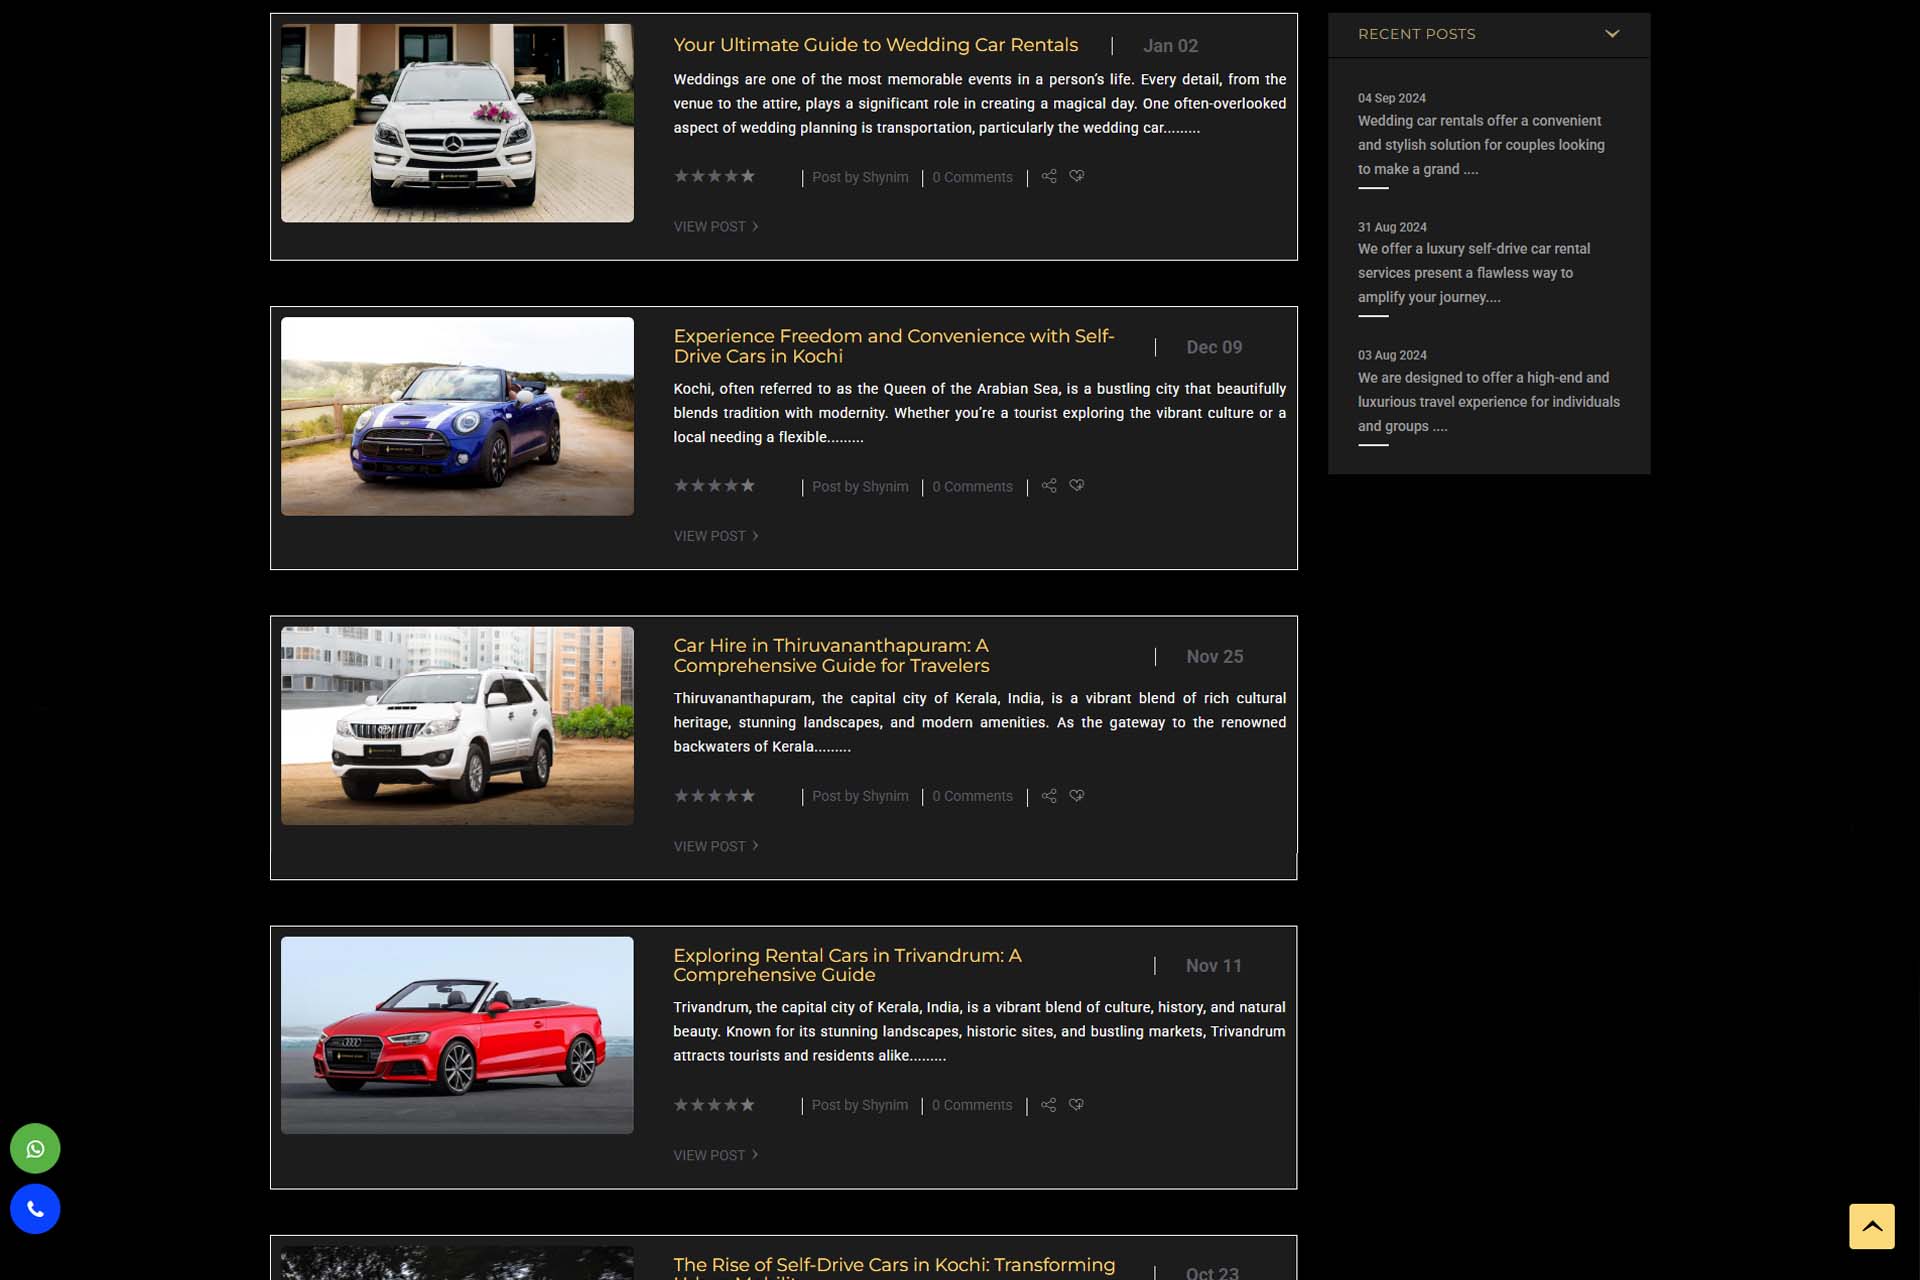The width and height of the screenshot is (1920, 1280).
Task: Click heart icon on Thiruvananthapuram car hire post
Action: click(x=1076, y=796)
